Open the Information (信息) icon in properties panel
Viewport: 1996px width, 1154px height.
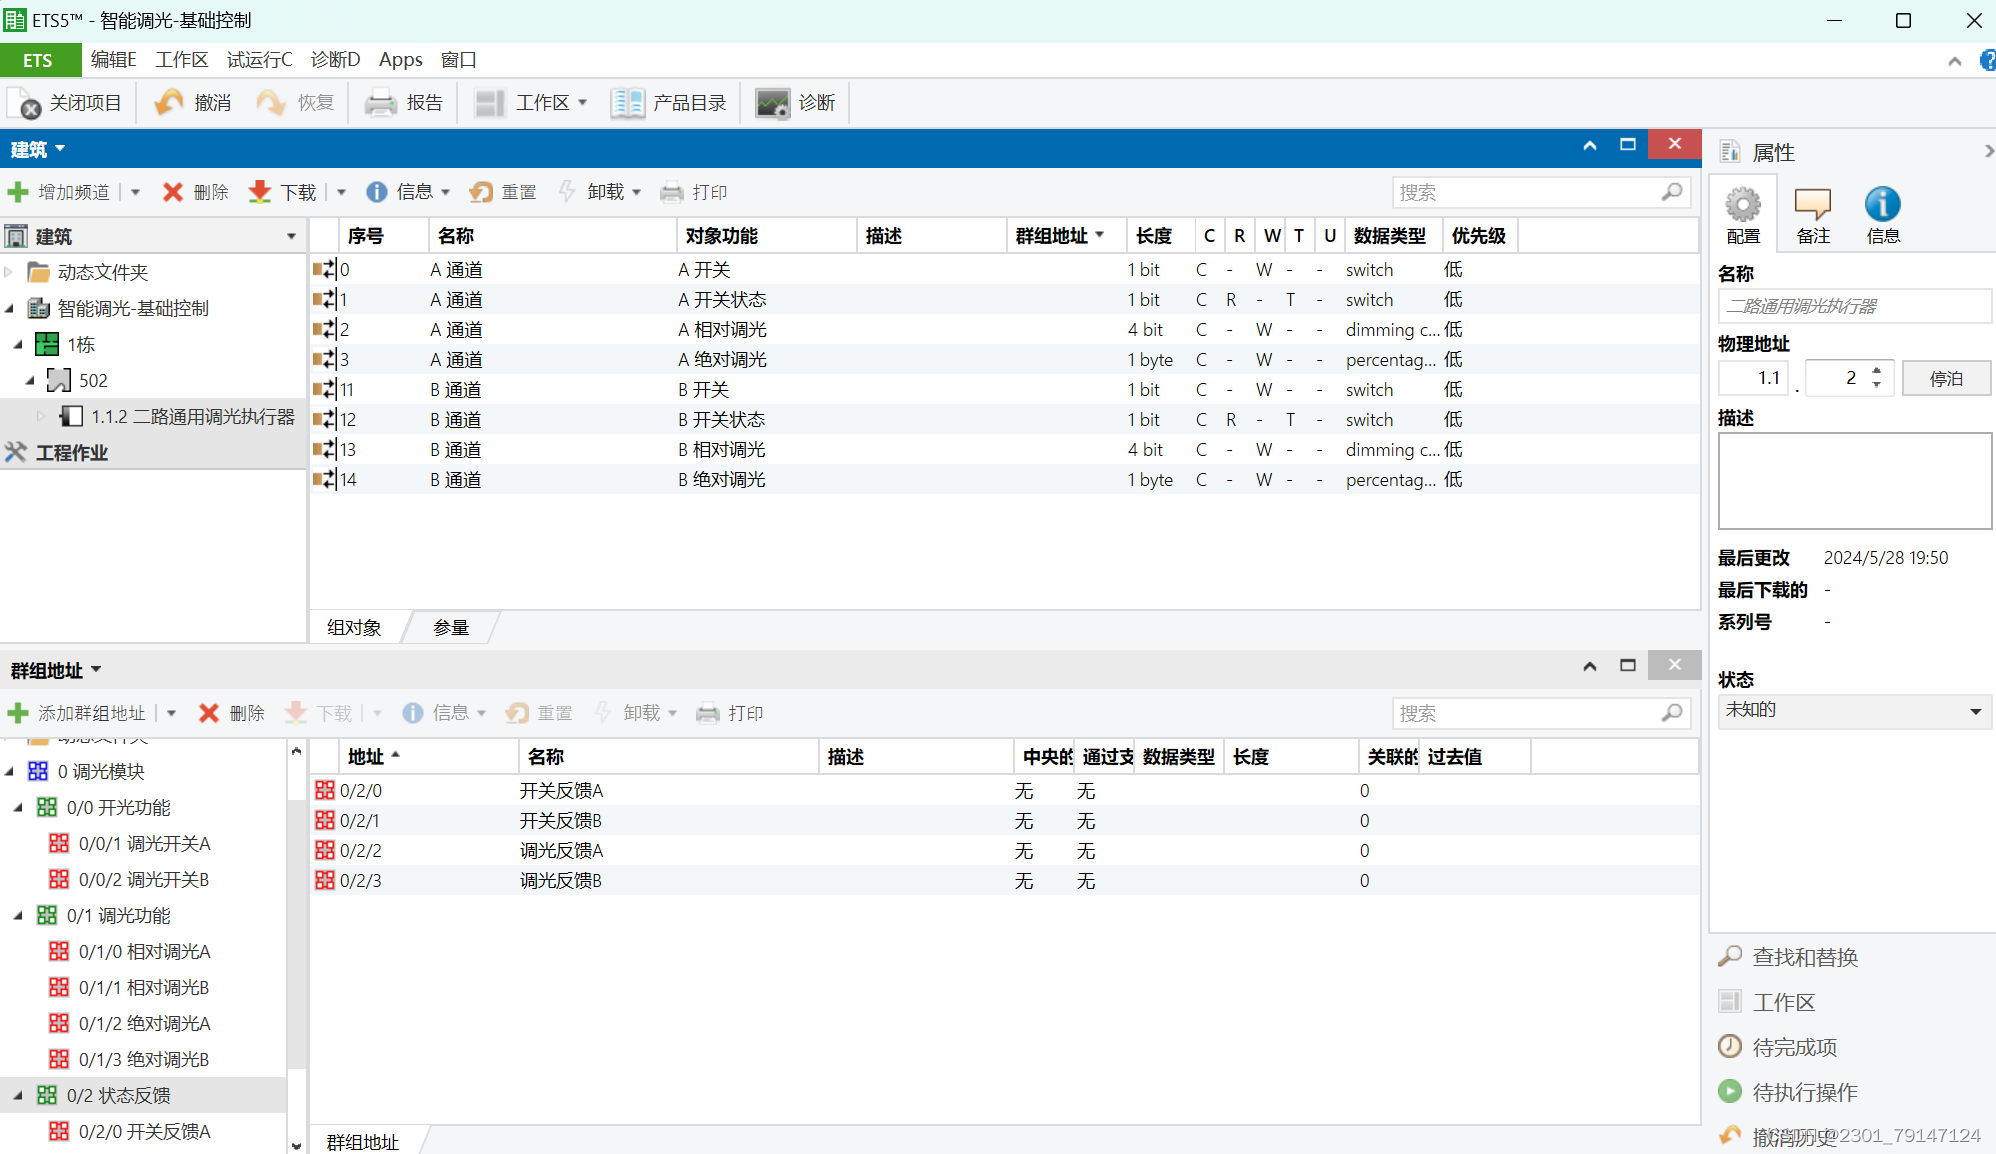(1882, 206)
